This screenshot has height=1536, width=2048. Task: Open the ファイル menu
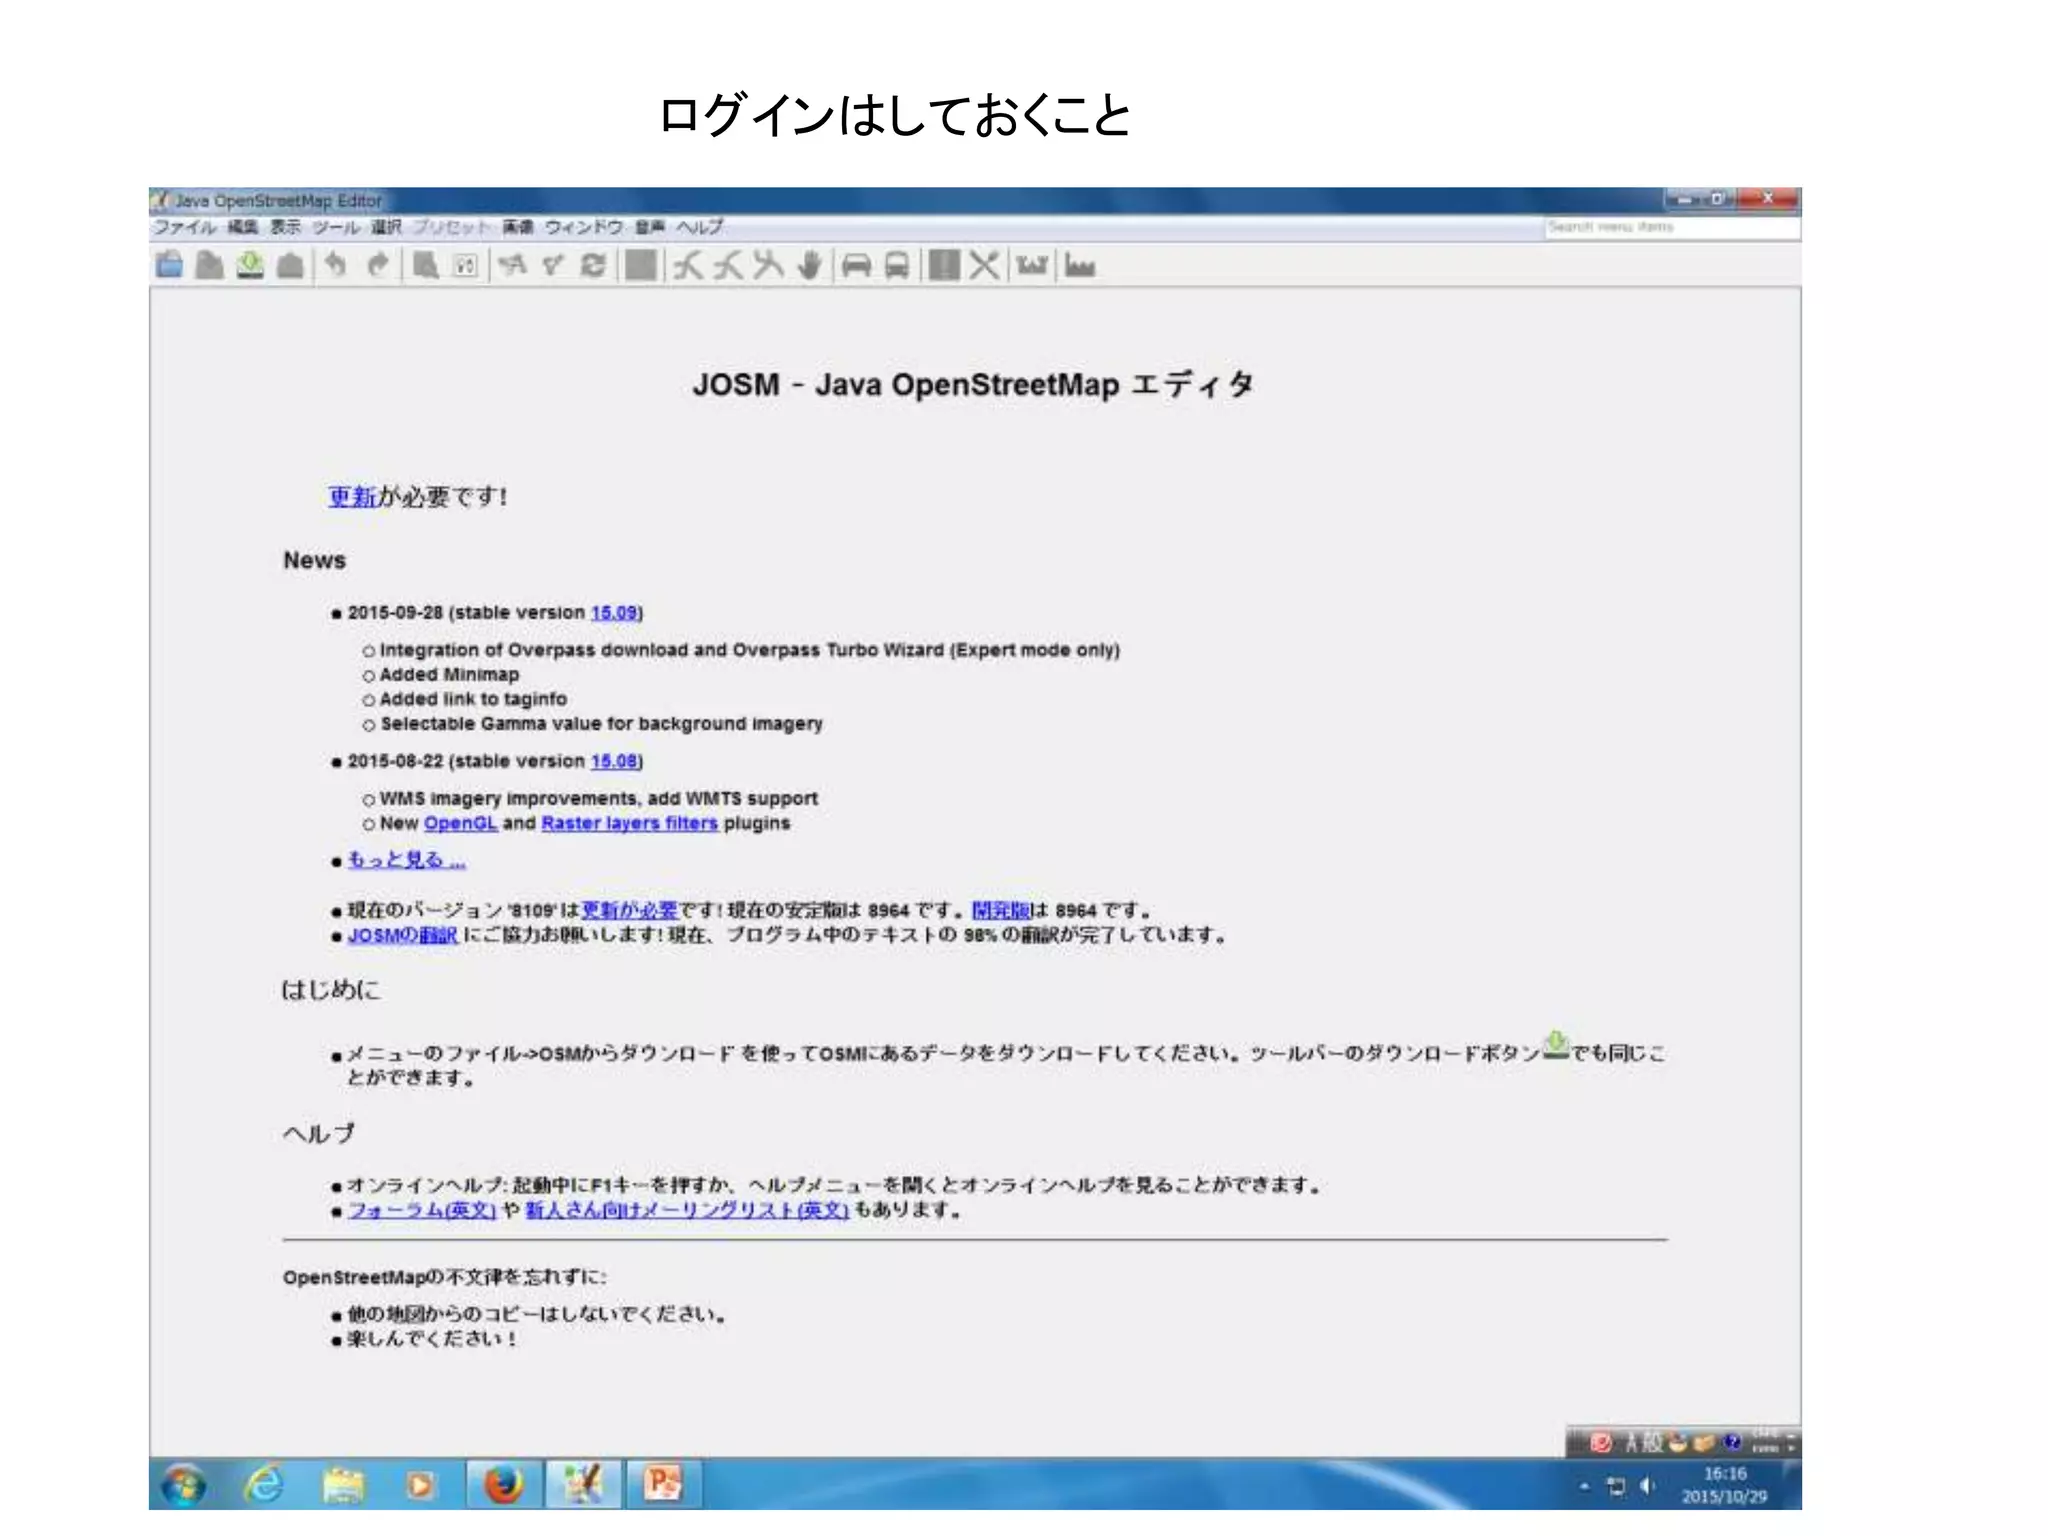(x=184, y=227)
